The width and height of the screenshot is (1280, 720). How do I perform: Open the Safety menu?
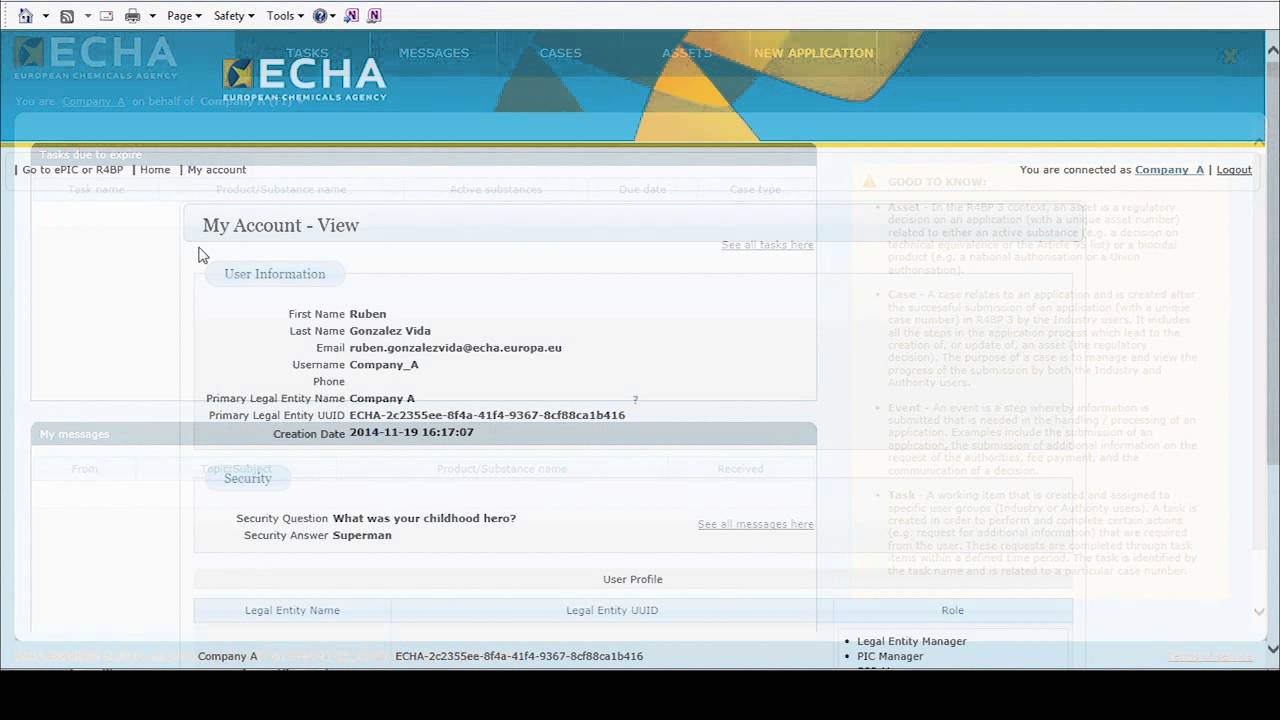tap(234, 16)
